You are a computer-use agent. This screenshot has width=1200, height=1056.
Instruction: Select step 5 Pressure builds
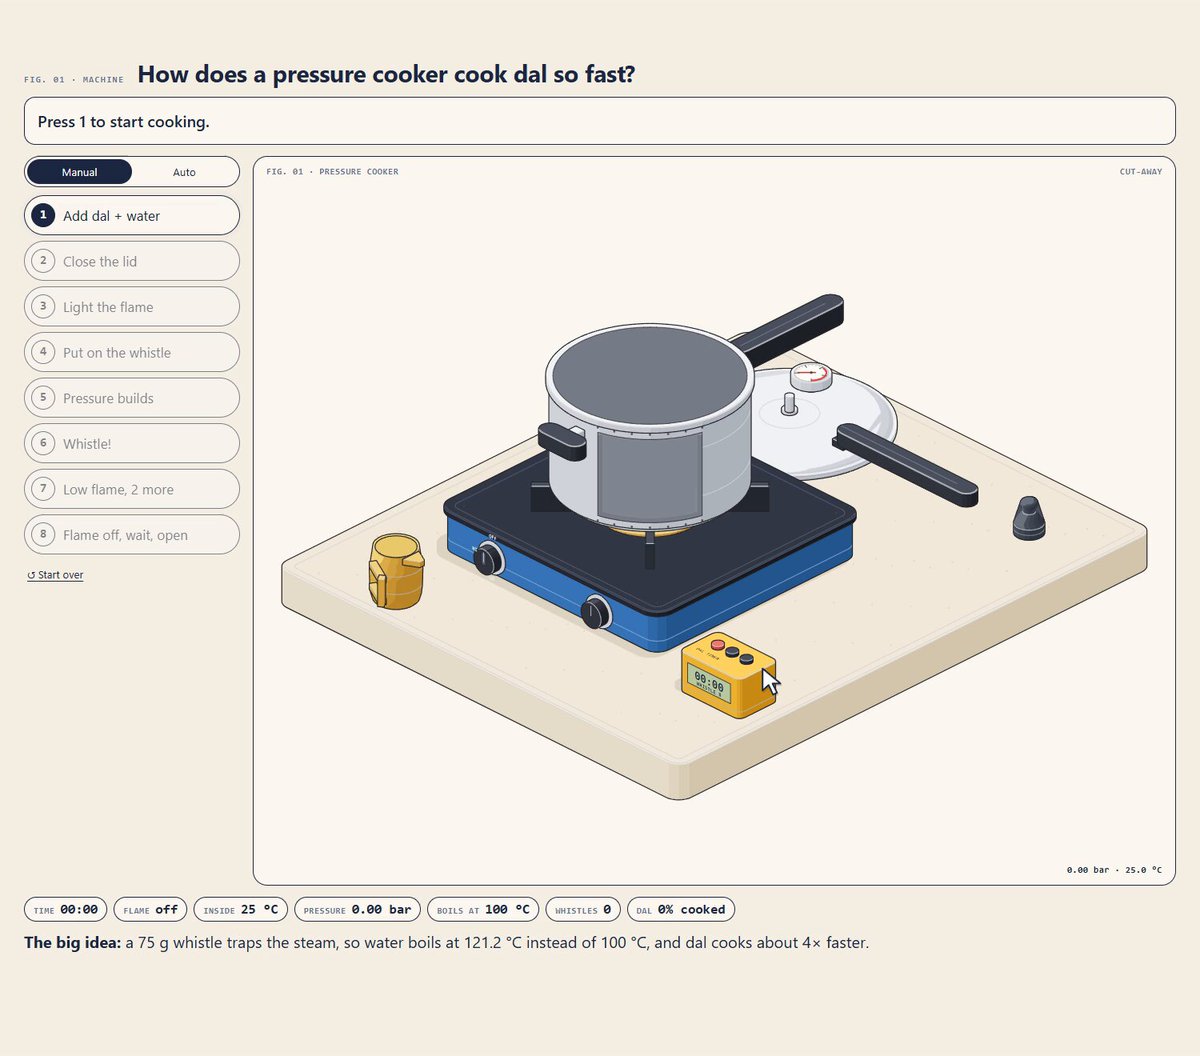point(132,398)
